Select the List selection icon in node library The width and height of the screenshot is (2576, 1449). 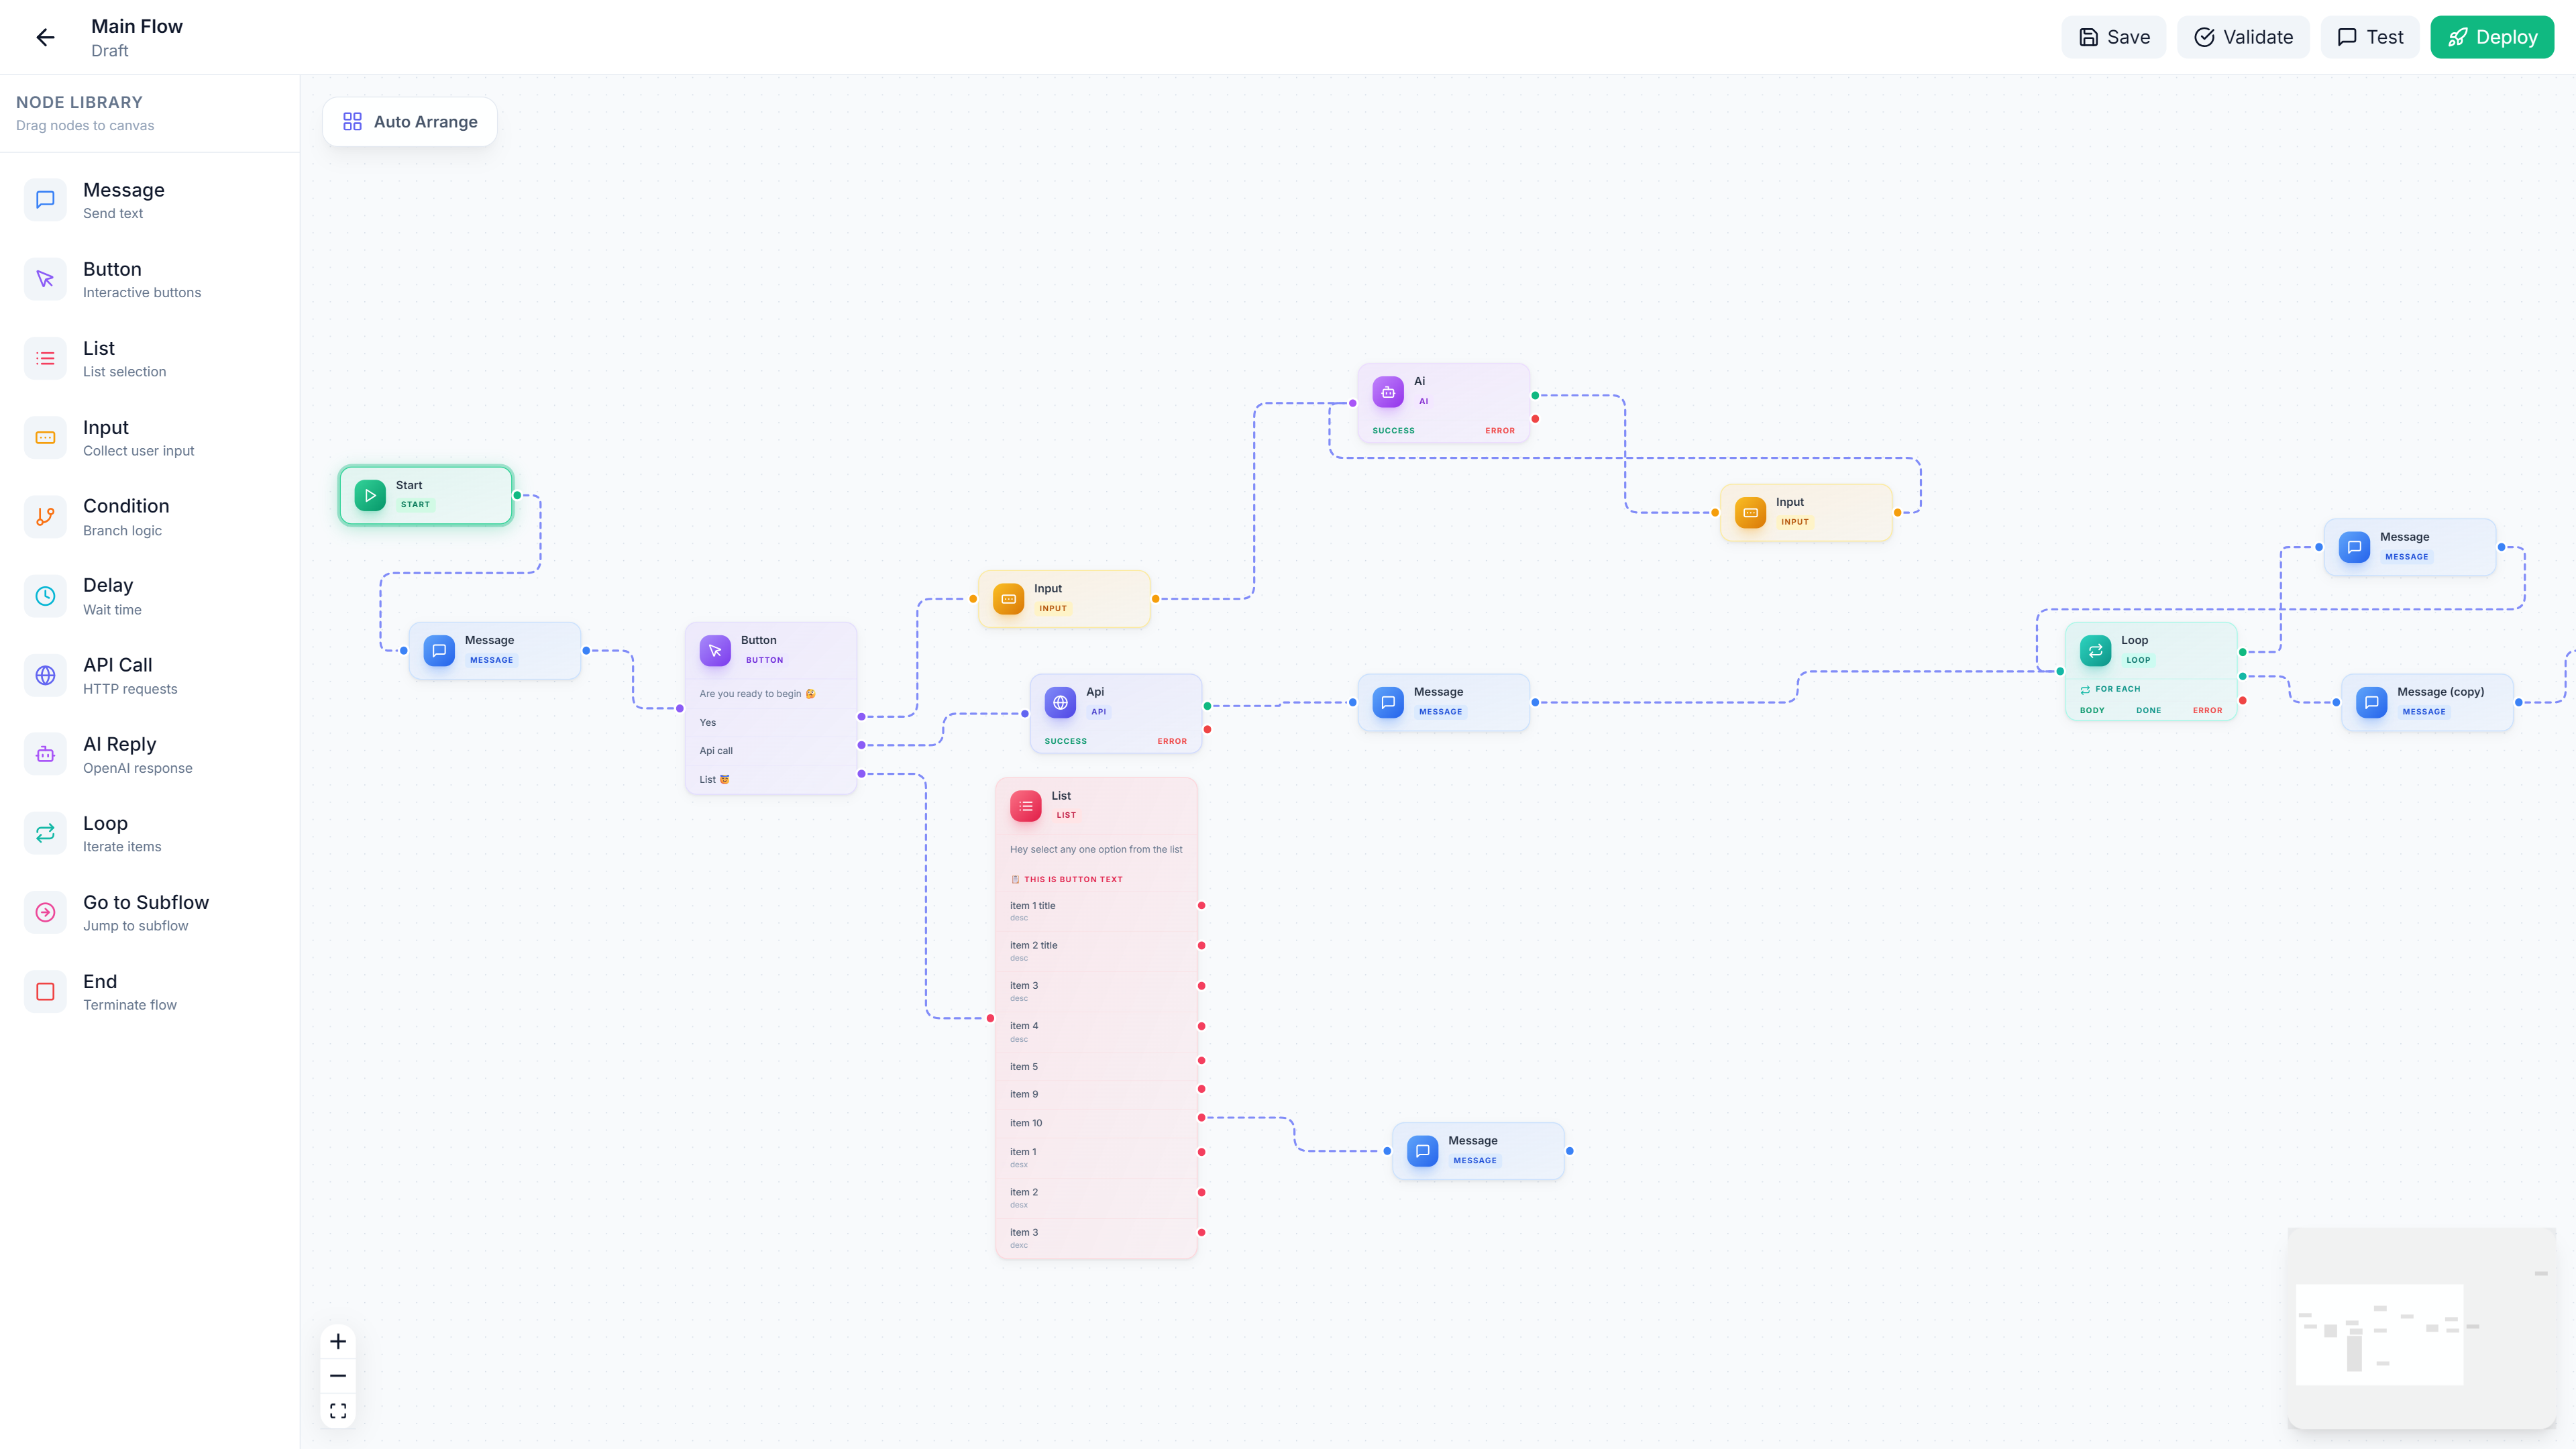tap(45, 358)
